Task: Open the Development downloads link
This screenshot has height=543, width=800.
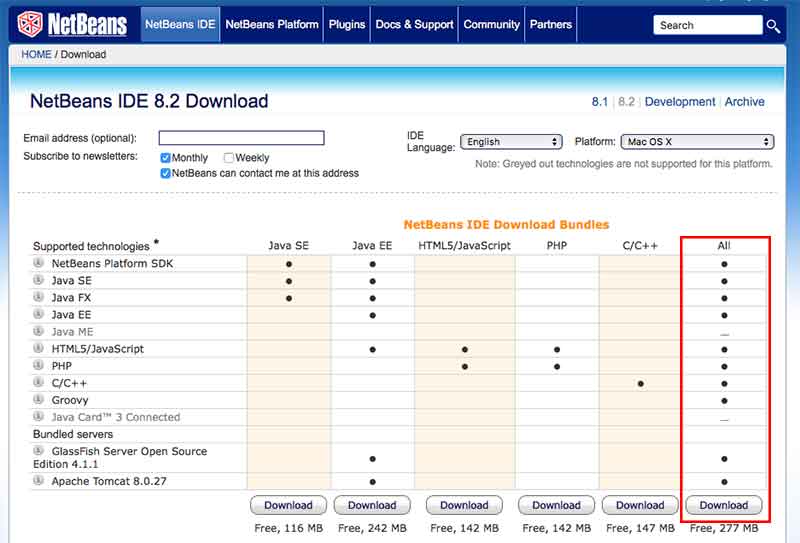Action: click(x=680, y=102)
